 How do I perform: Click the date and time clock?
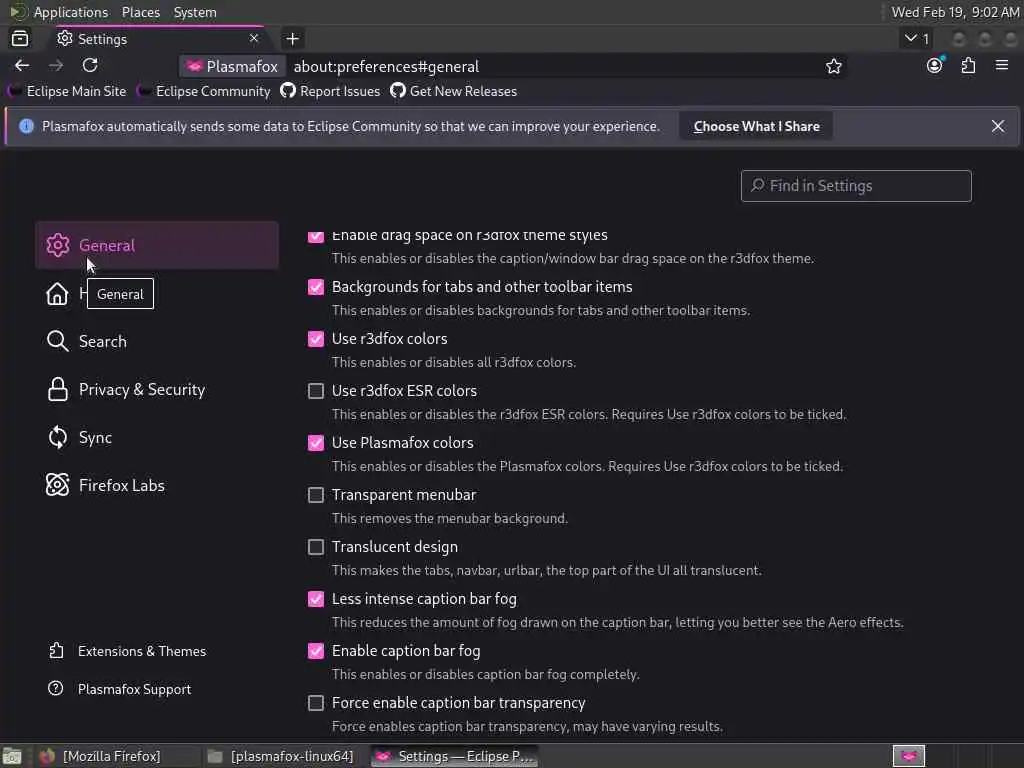pos(955,12)
